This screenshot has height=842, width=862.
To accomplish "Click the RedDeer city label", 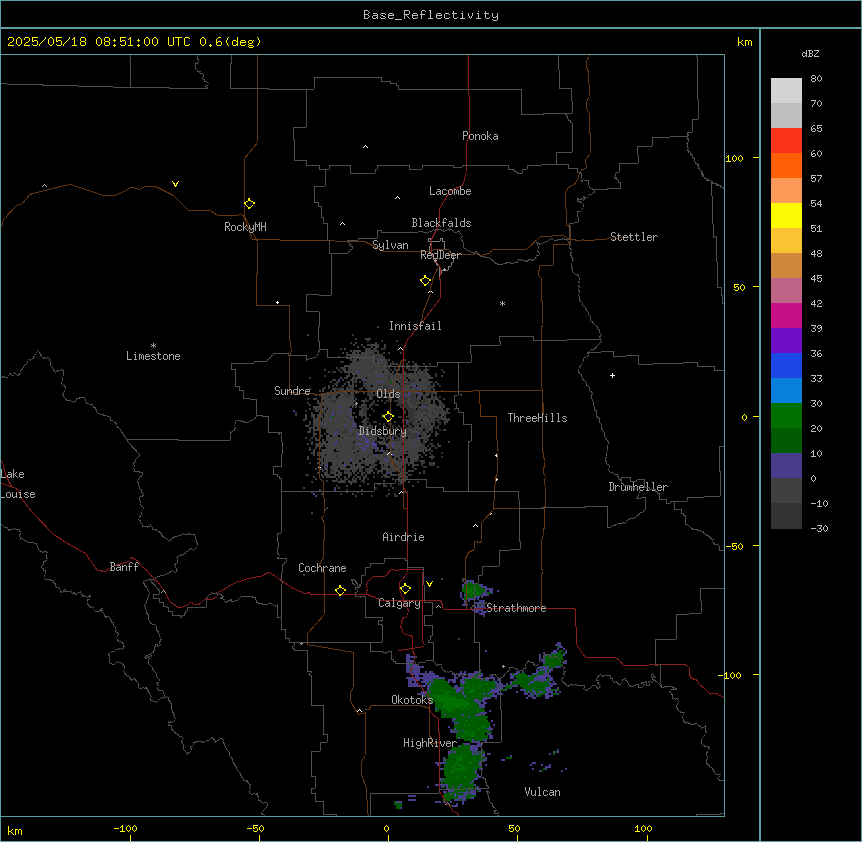I will (440, 255).
